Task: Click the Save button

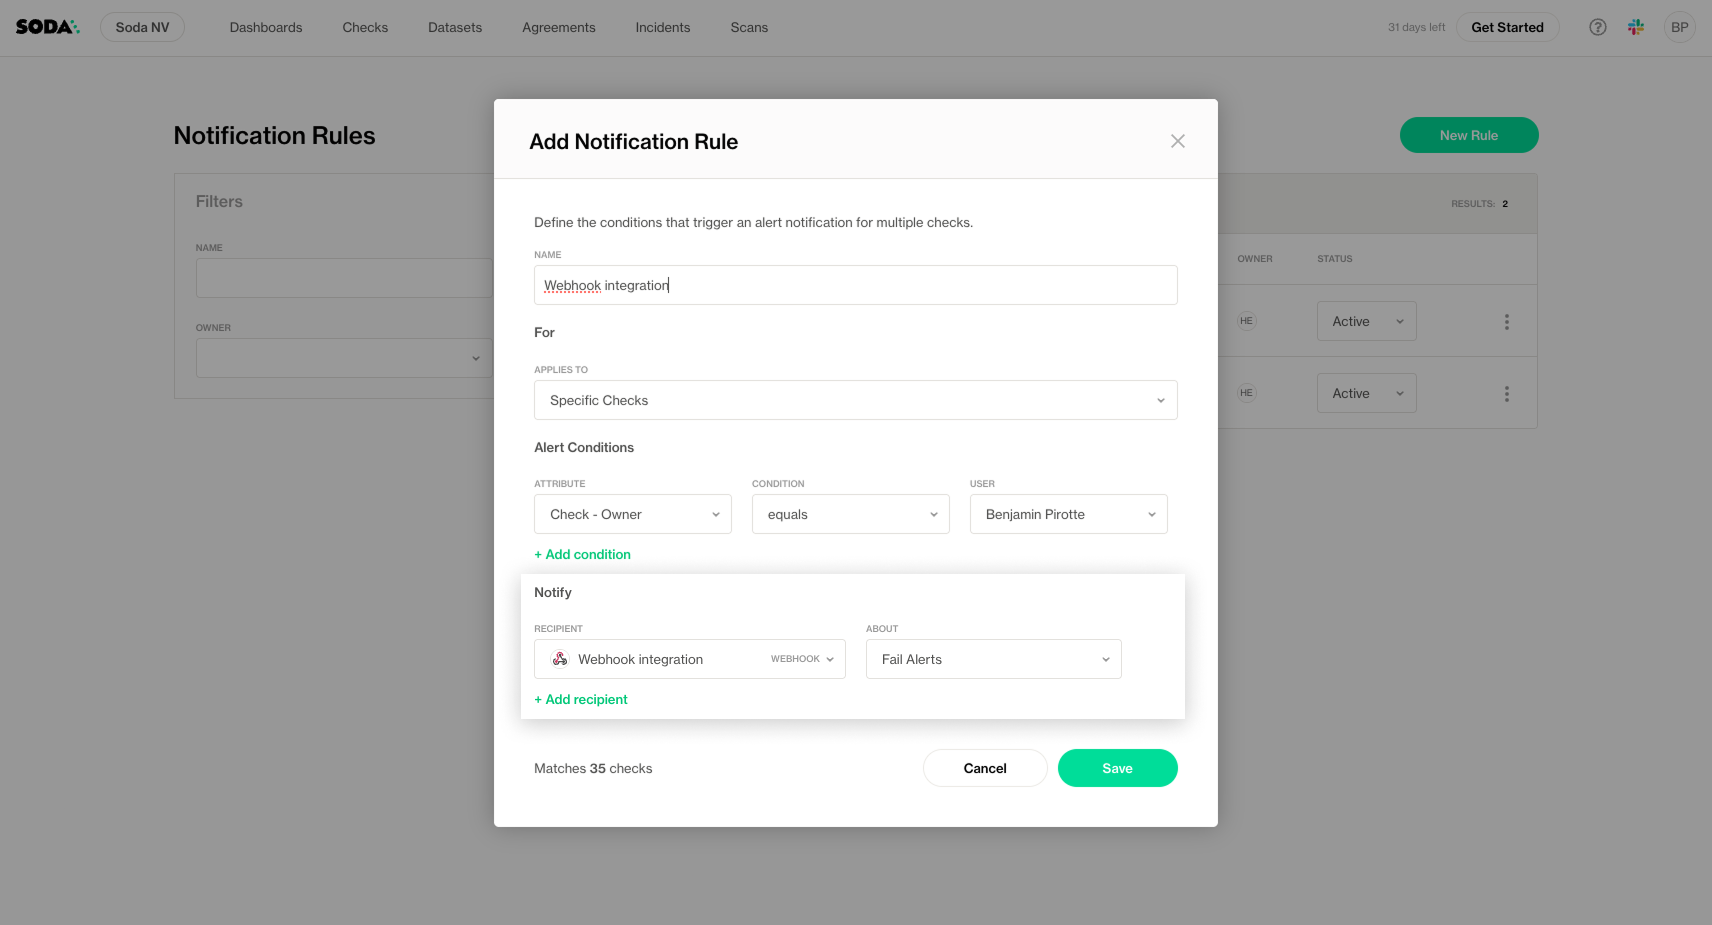Action: (1117, 768)
